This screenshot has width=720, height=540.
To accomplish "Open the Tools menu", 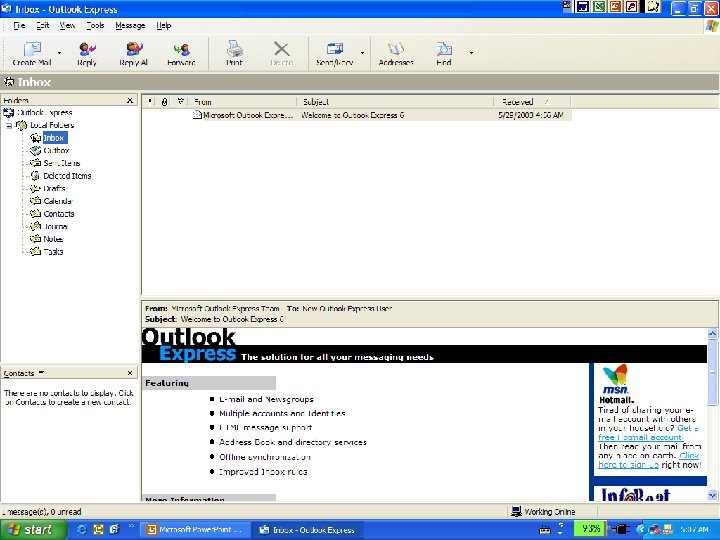I will [95, 26].
